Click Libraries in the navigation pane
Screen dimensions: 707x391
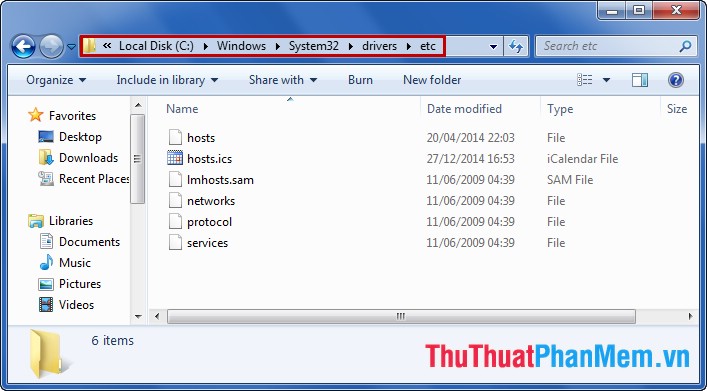coord(71,221)
